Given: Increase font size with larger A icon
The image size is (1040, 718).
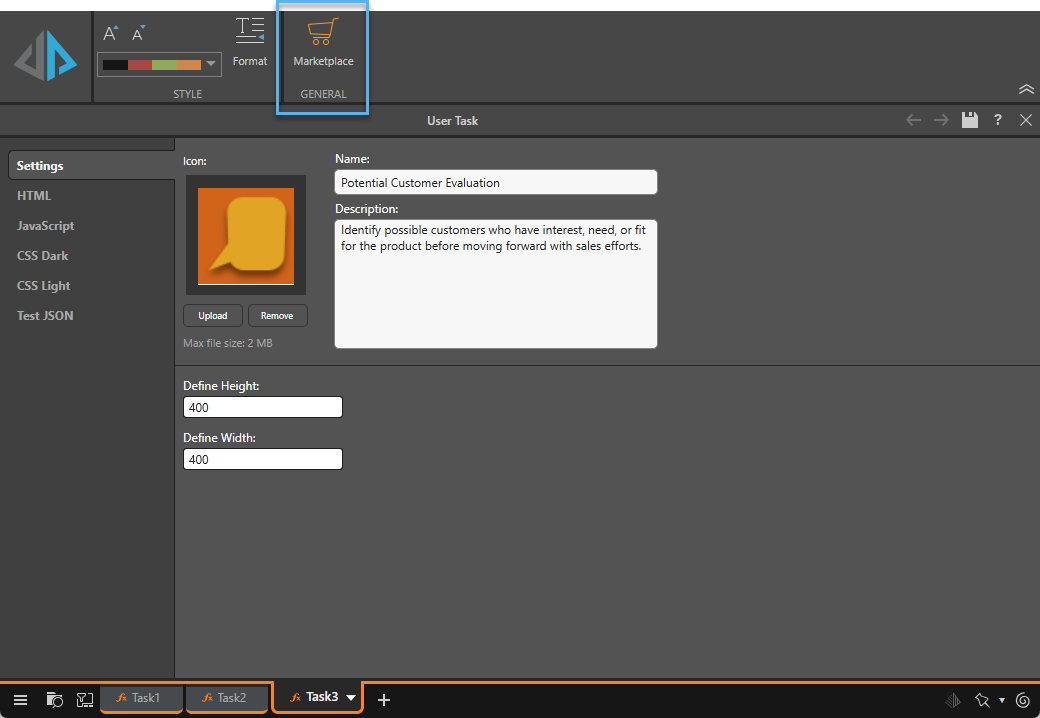Looking at the screenshot, I should (111, 34).
